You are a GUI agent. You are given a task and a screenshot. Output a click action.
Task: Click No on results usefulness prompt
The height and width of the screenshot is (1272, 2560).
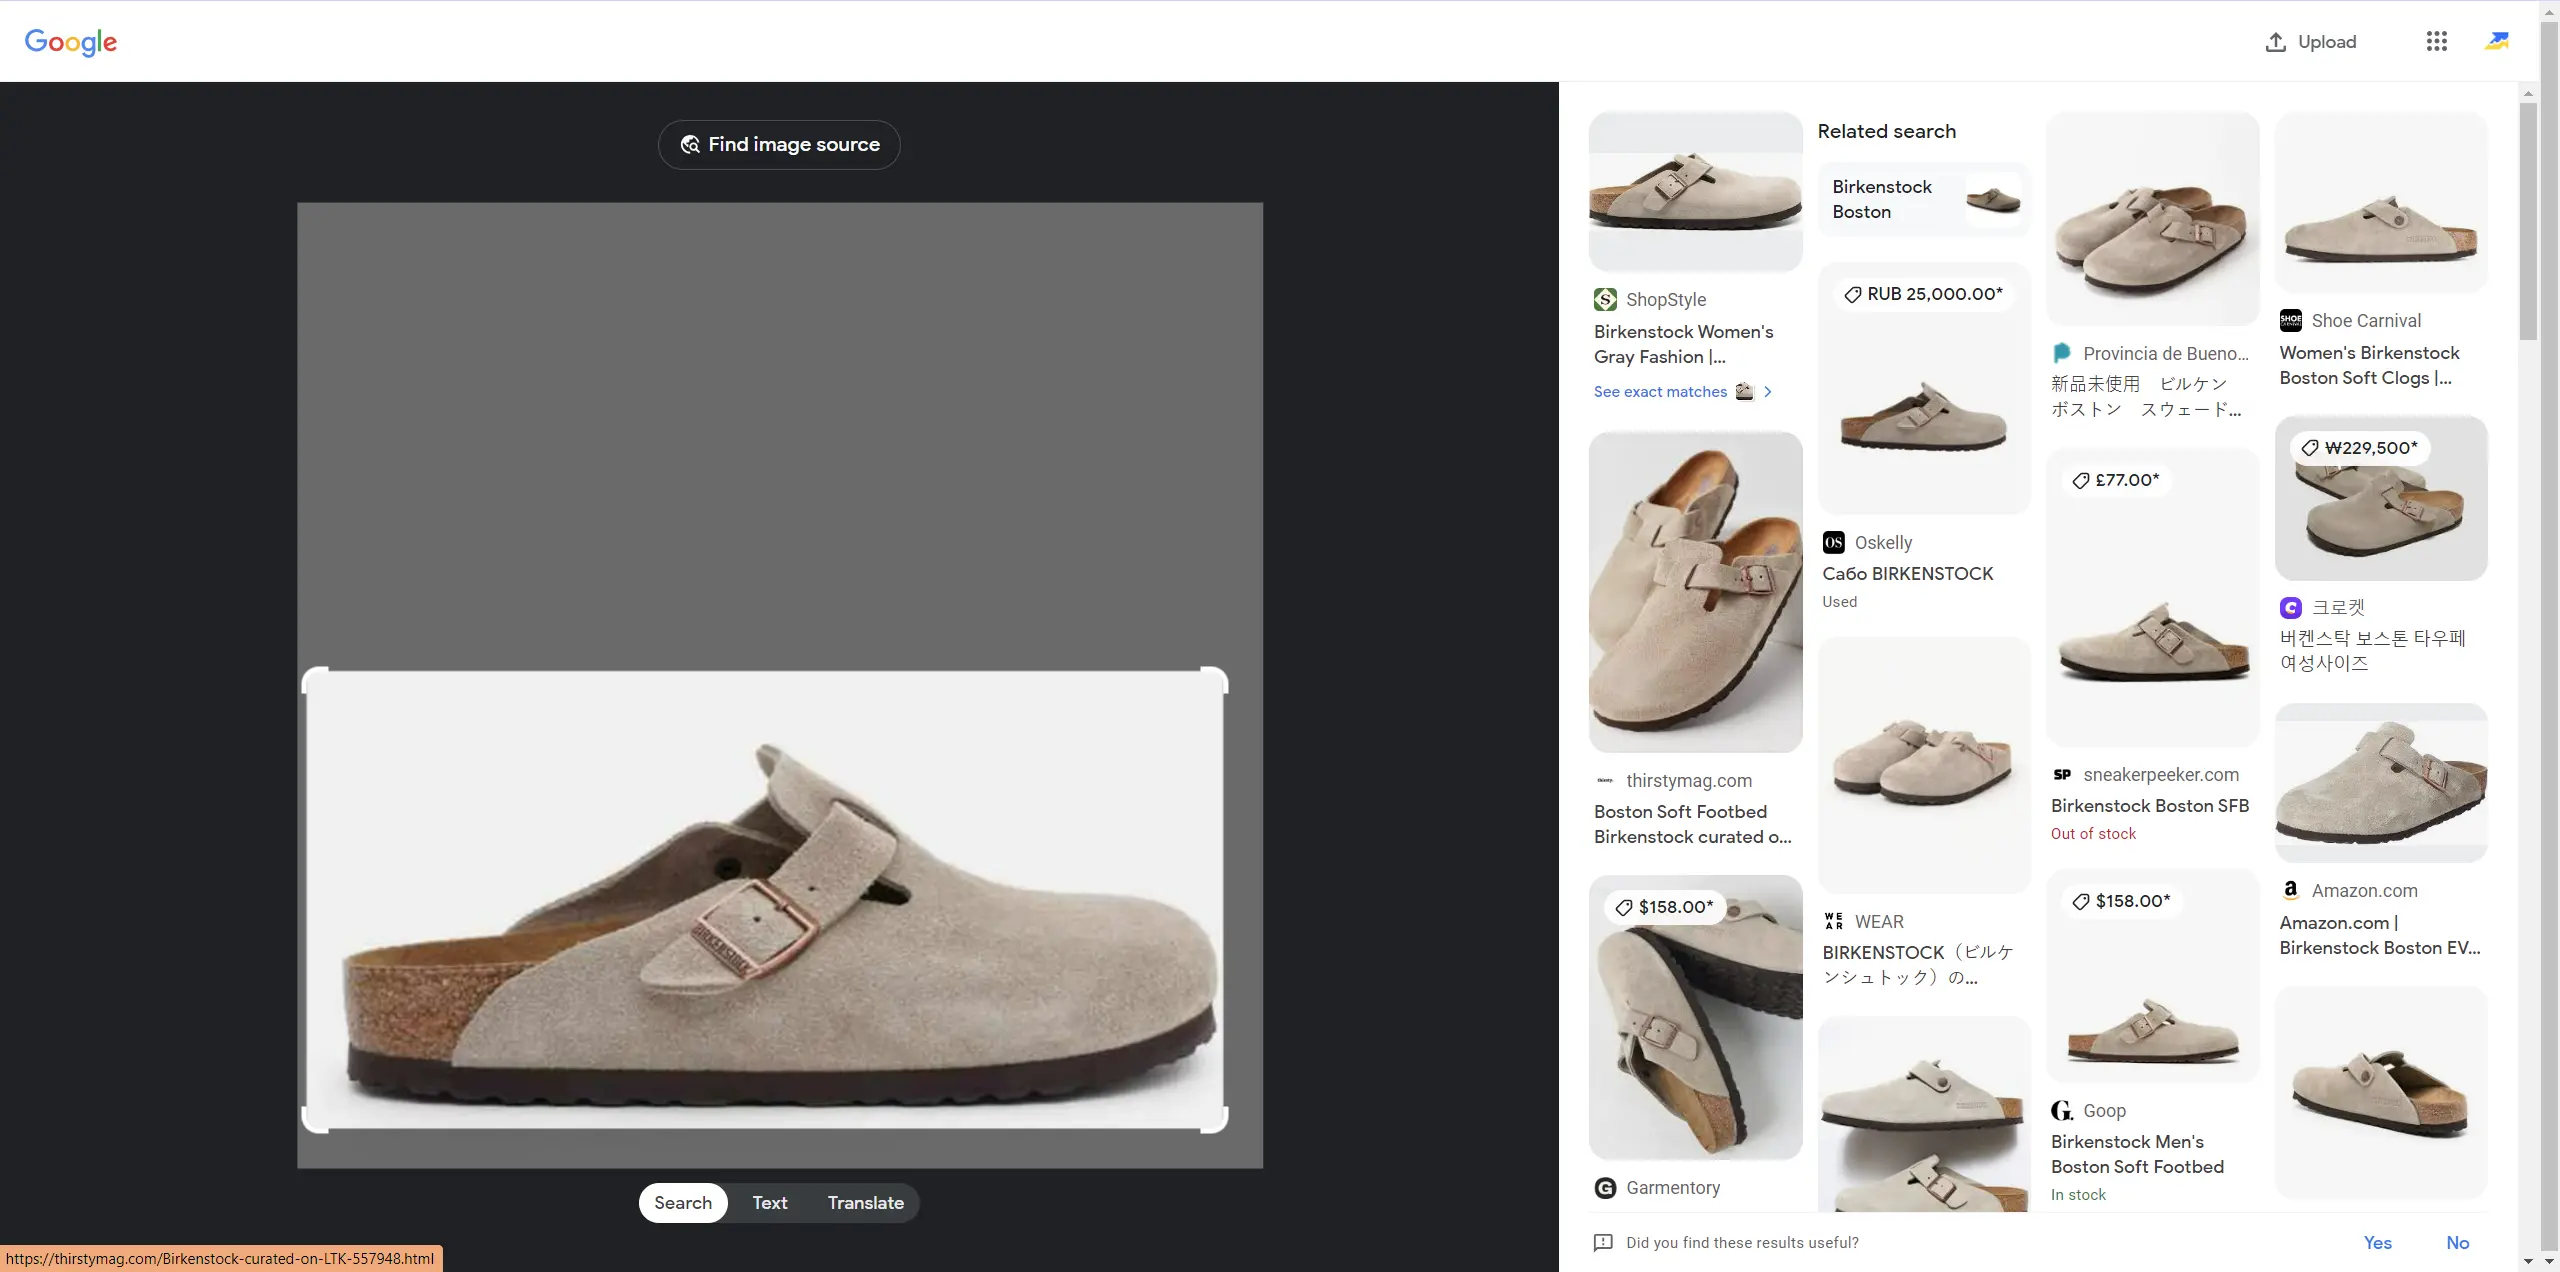[x=2458, y=1242]
